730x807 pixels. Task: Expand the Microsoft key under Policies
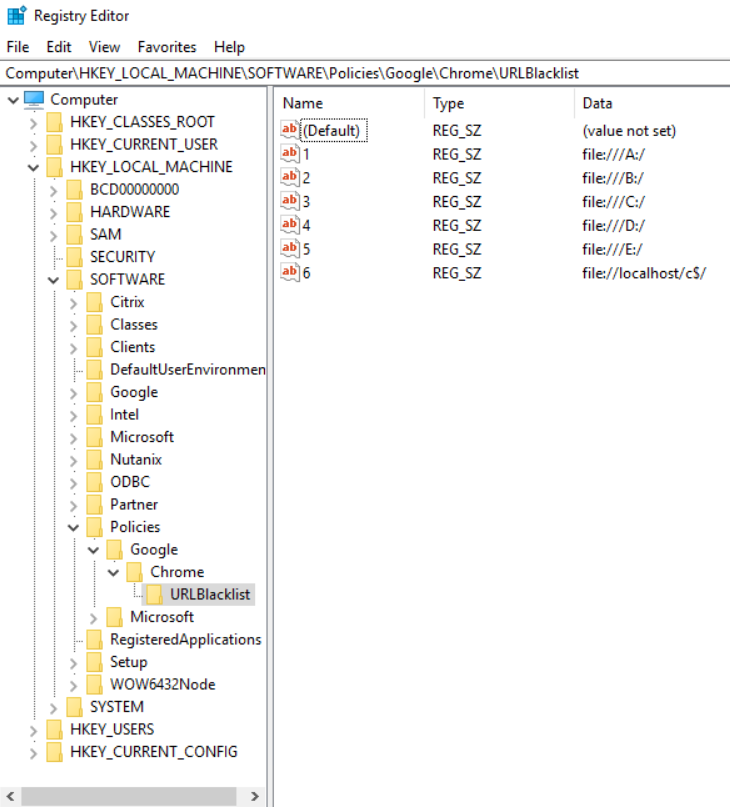(x=93, y=617)
